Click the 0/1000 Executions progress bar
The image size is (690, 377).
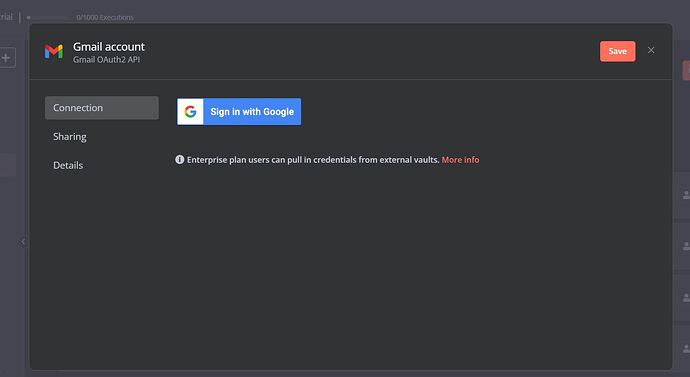pyautogui.click(x=48, y=18)
